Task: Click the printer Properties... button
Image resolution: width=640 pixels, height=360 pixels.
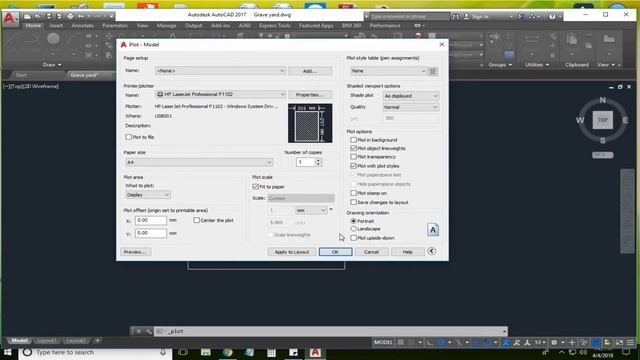Action: click(310, 95)
